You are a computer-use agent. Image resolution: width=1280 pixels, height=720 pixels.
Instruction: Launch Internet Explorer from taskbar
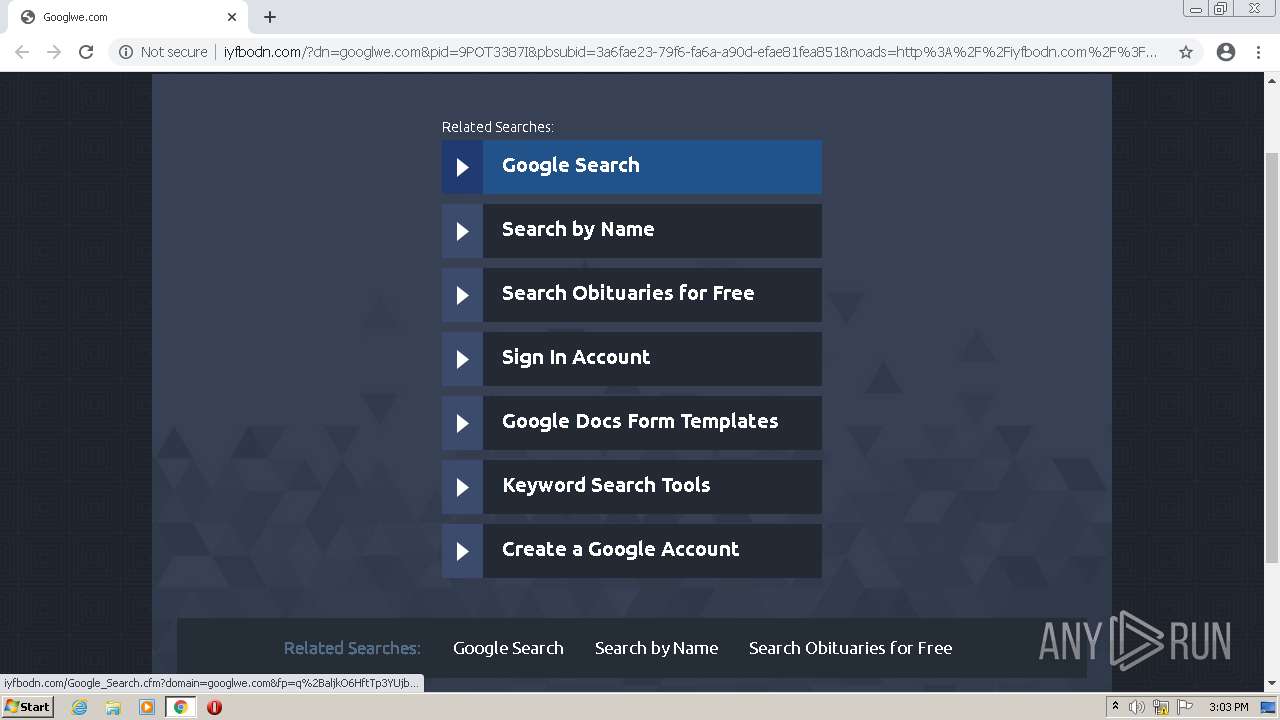point(80,707)
